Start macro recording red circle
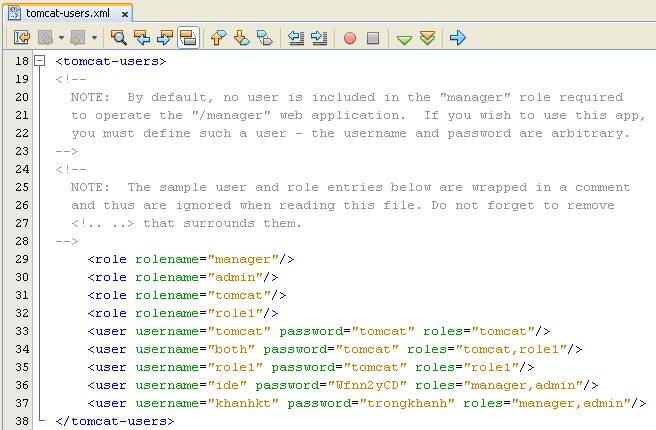This screenshot has height=430, width=656. tap(350, 38)
